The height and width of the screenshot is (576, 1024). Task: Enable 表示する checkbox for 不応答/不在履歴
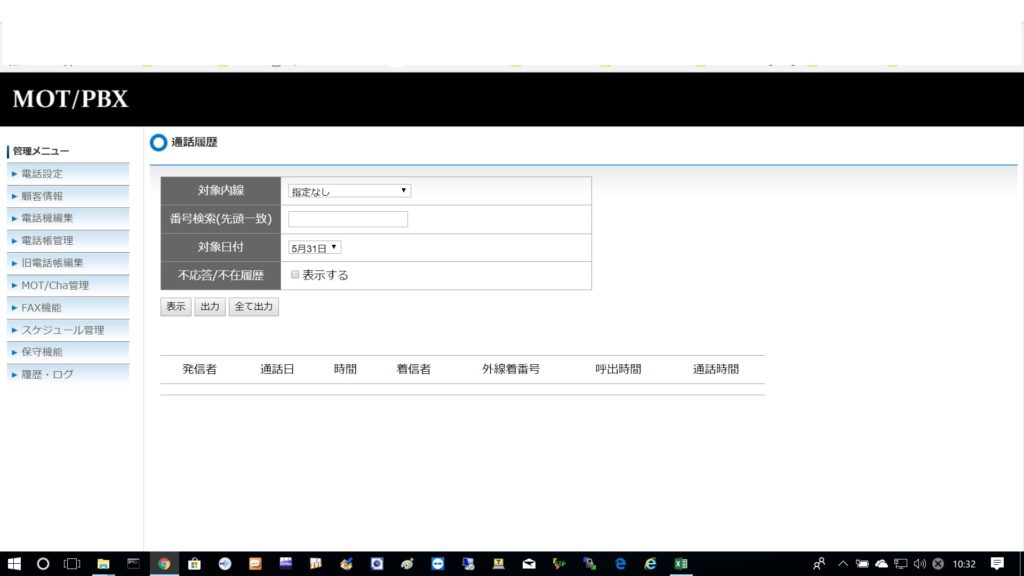295,275
